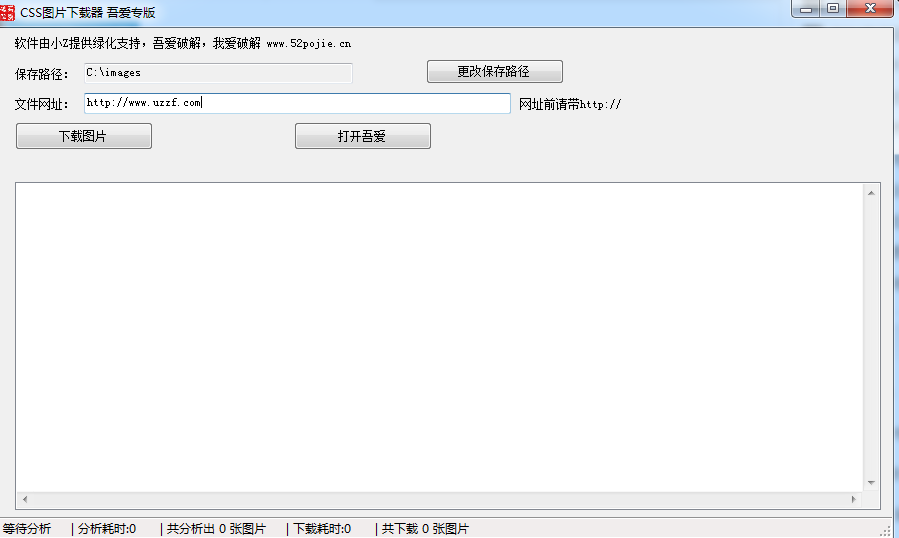899x538 pixels.
Task: Click the 下载图片 button
Action: point(84,136)
